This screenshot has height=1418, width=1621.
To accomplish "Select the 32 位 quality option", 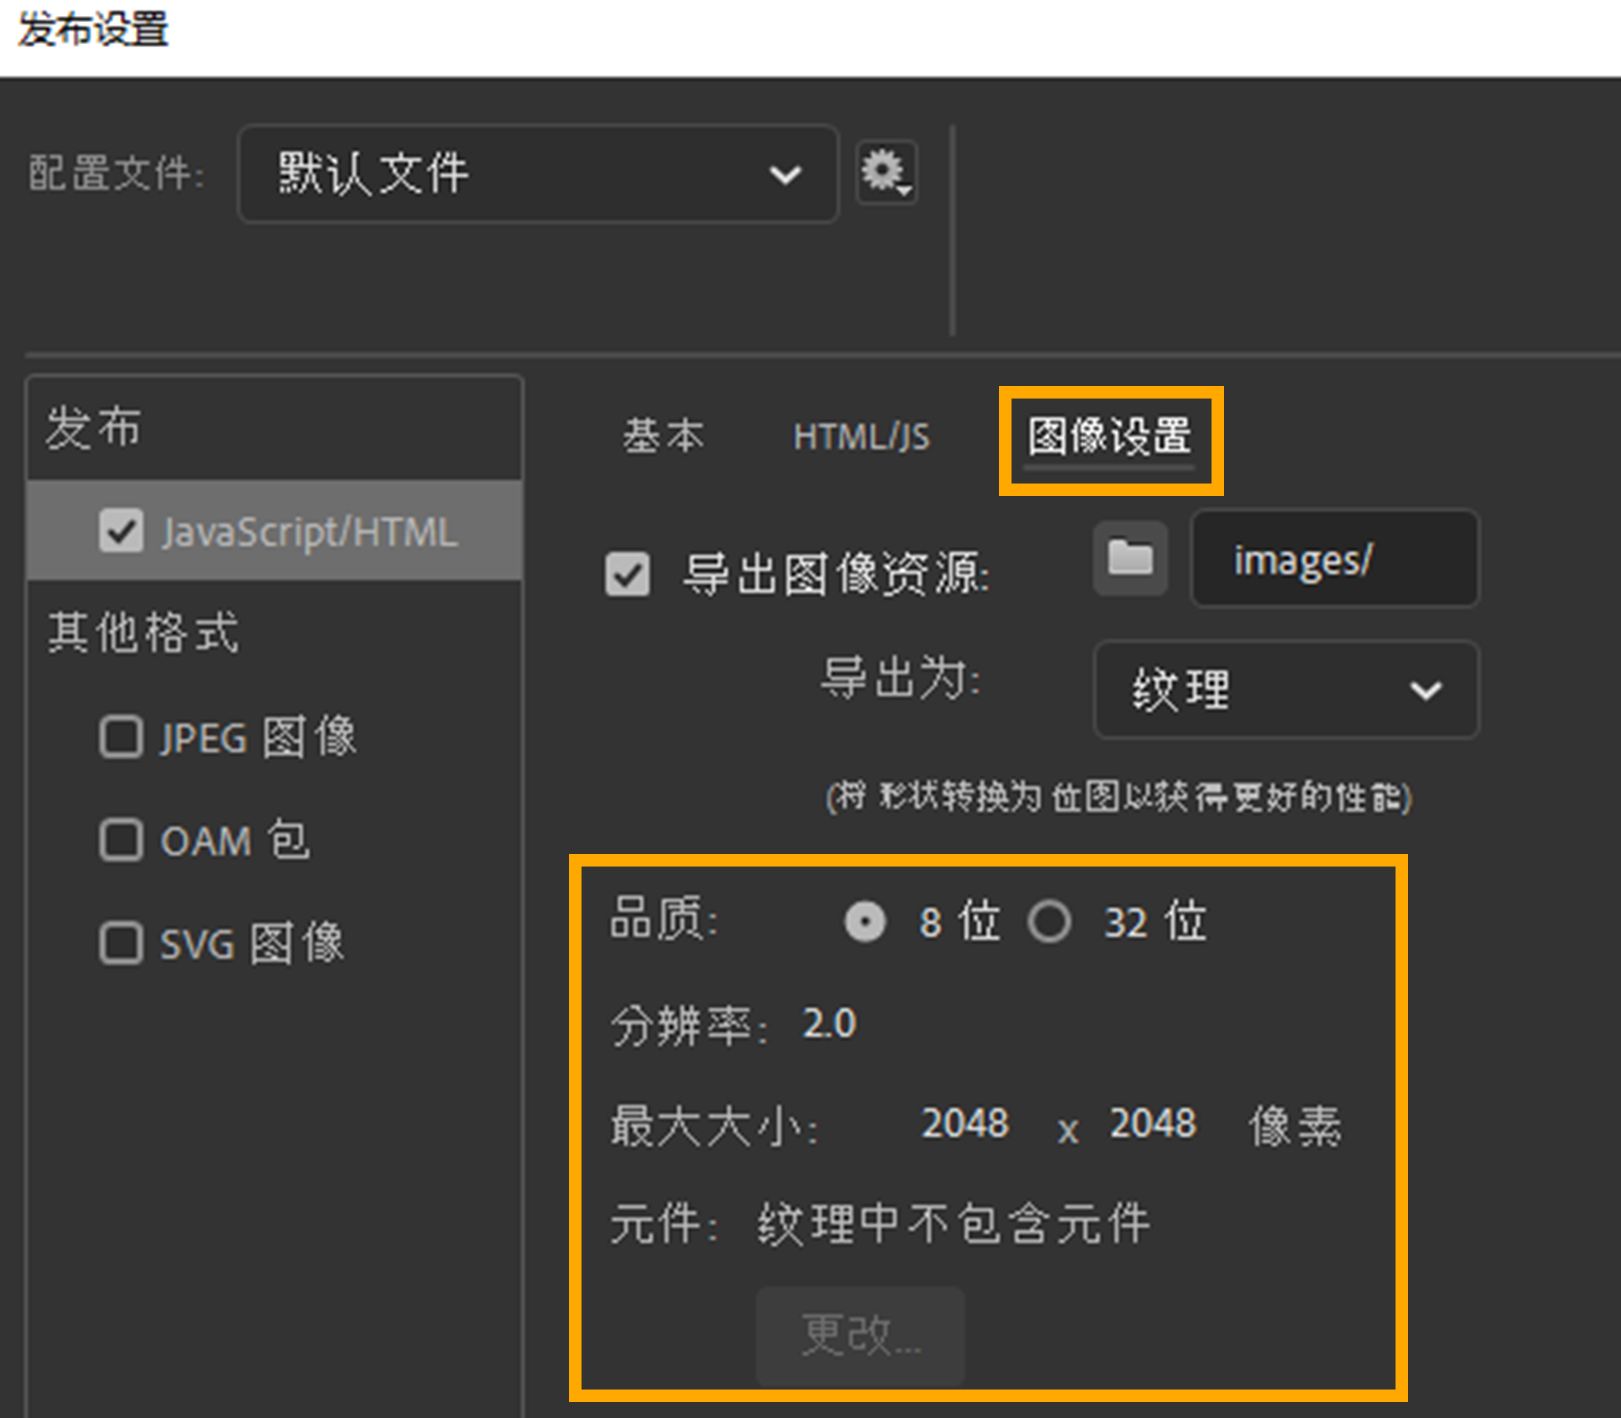I will (x=1050, y=922).
